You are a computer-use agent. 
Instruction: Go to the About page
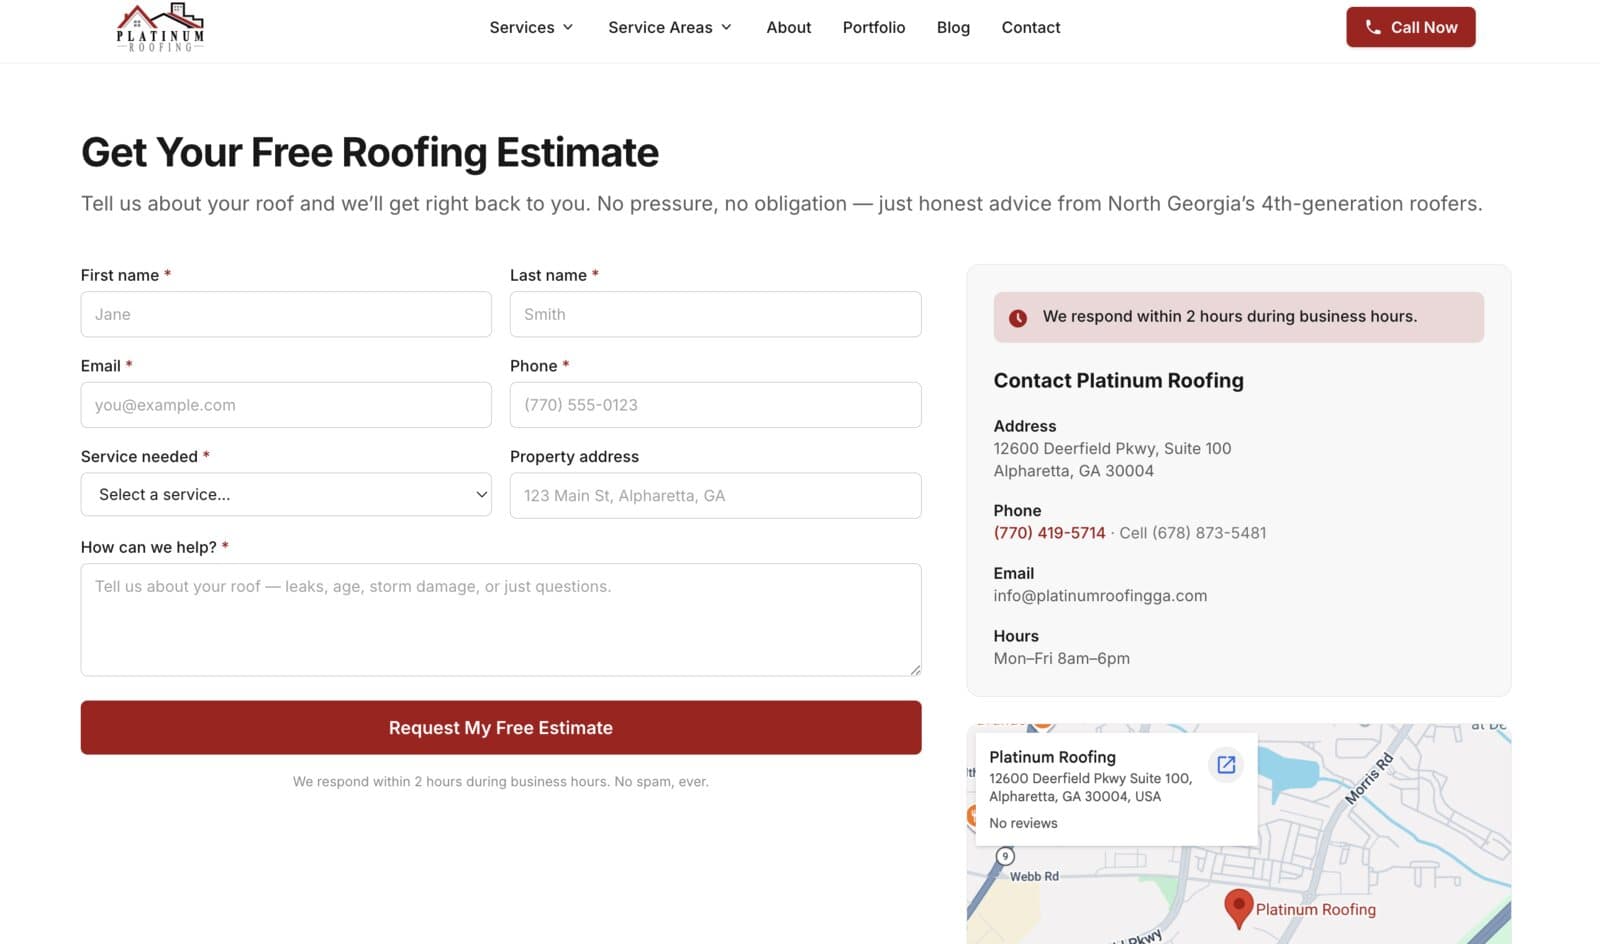click(788, 27)
